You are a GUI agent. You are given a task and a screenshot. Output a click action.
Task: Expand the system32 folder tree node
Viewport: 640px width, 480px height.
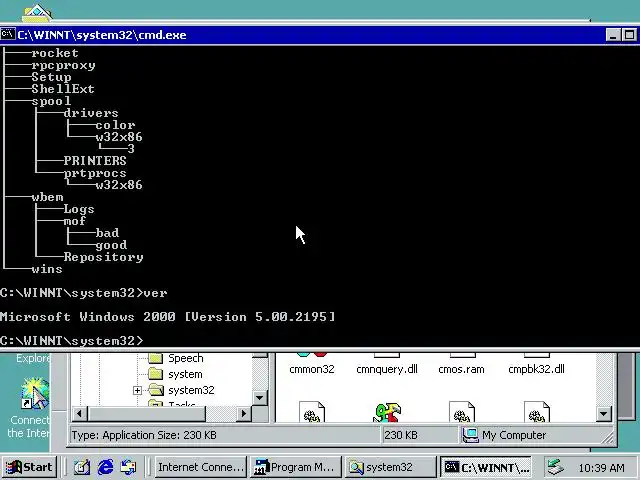(x=138, y=391)
